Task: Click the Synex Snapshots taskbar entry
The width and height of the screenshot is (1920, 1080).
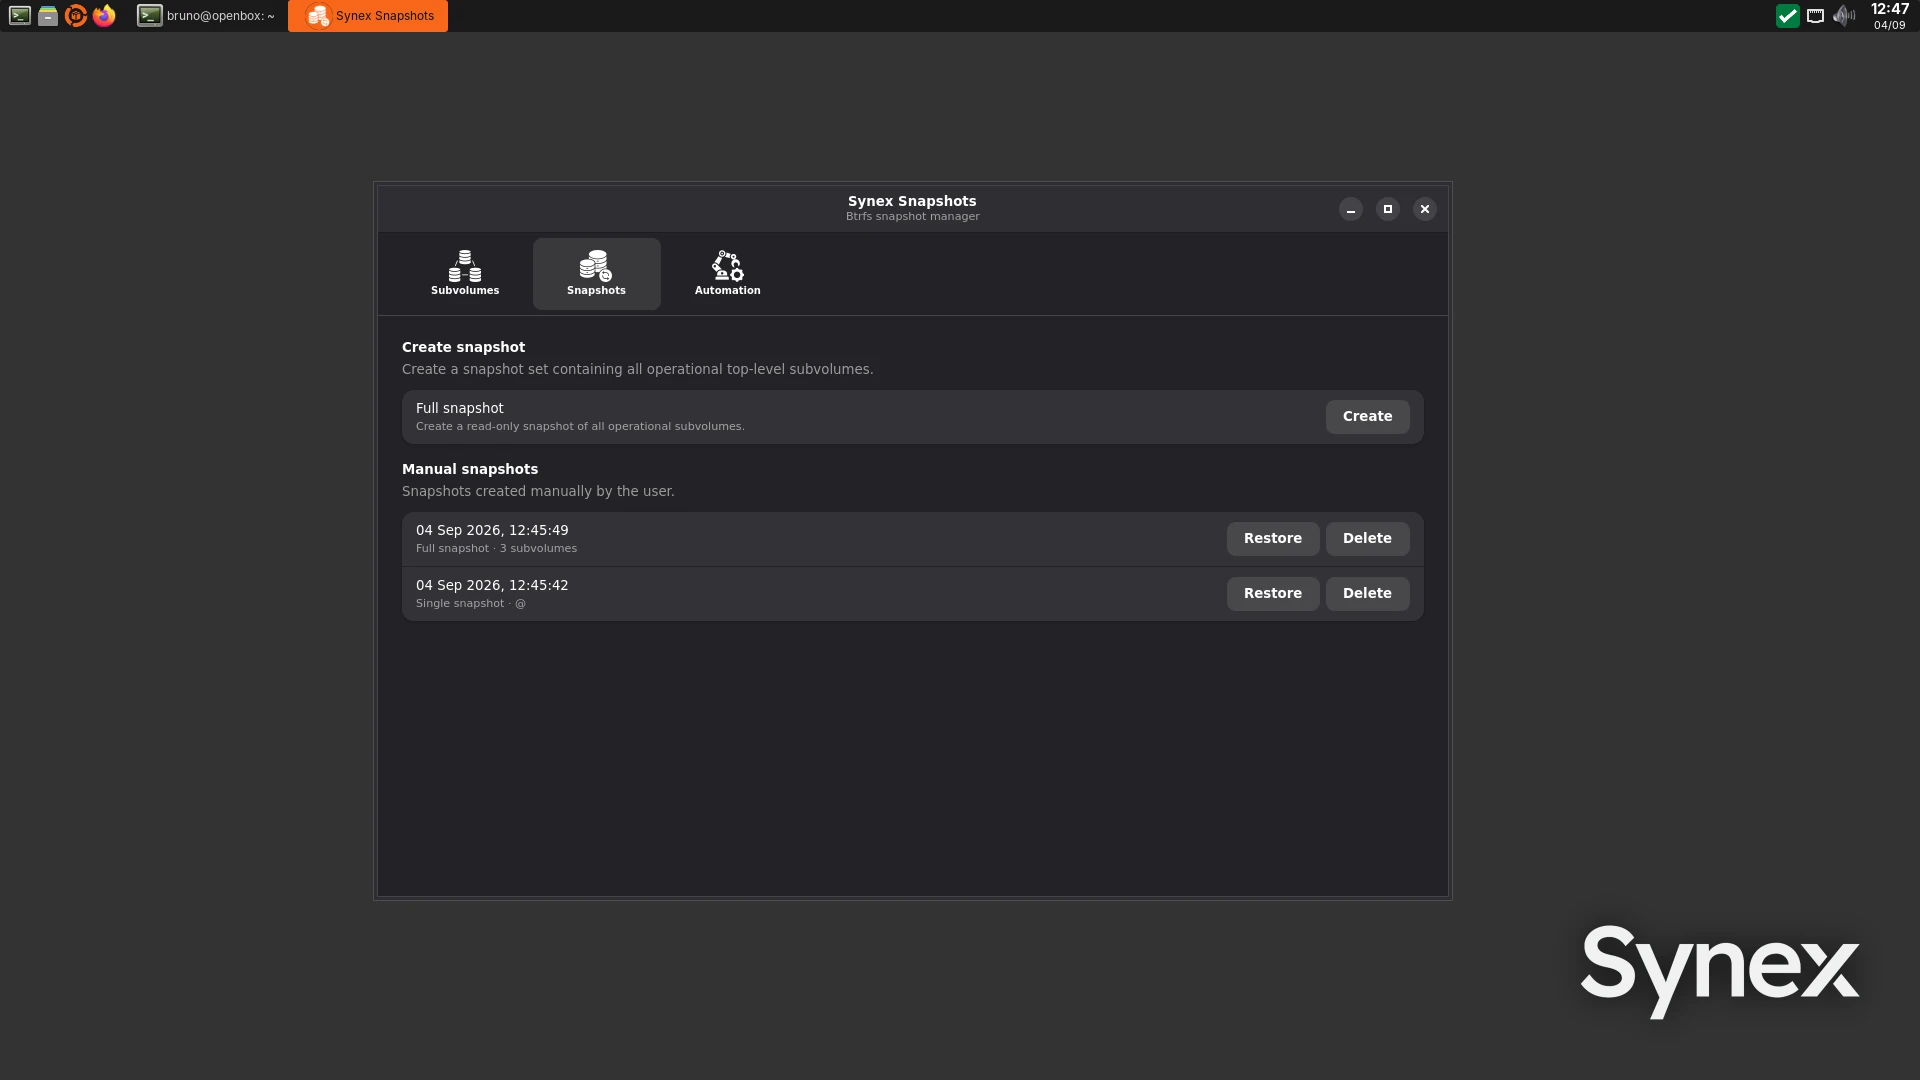Action: [x=368, y=15]
